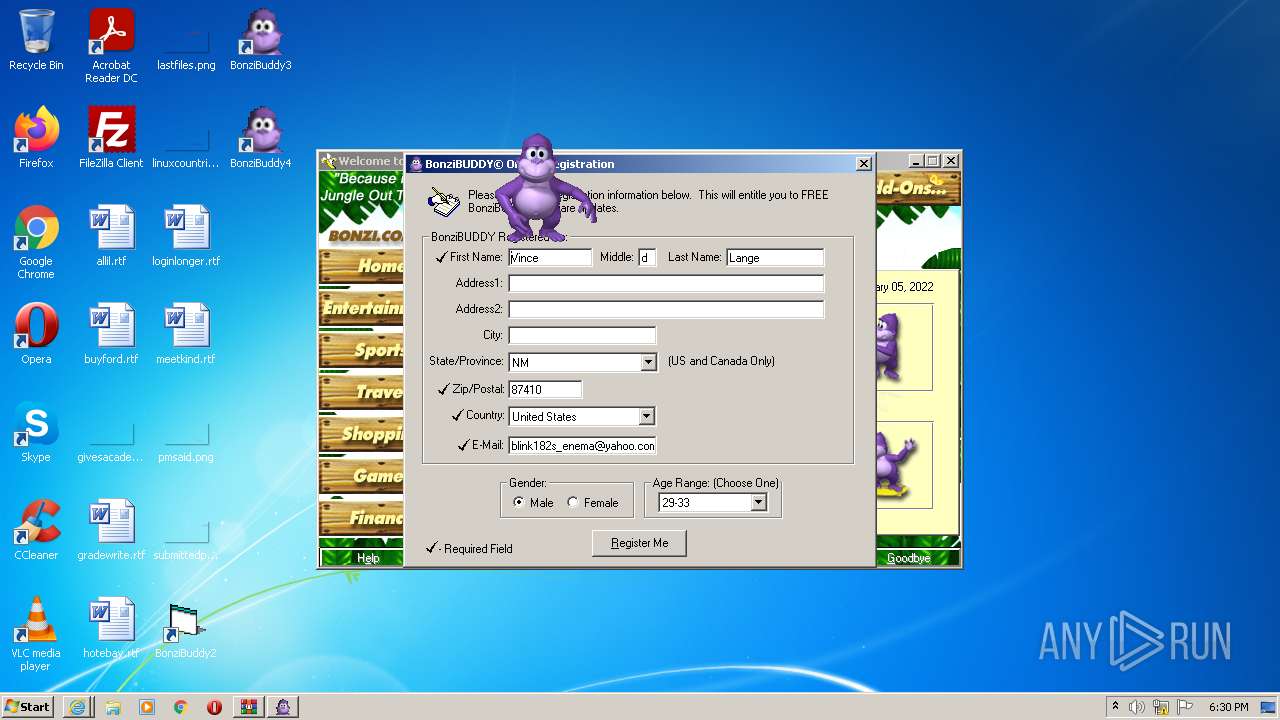The width and height of the screenshot is (1280, 720).
Task: Click the Opera icon in taskbar
Action: point(214,707)
